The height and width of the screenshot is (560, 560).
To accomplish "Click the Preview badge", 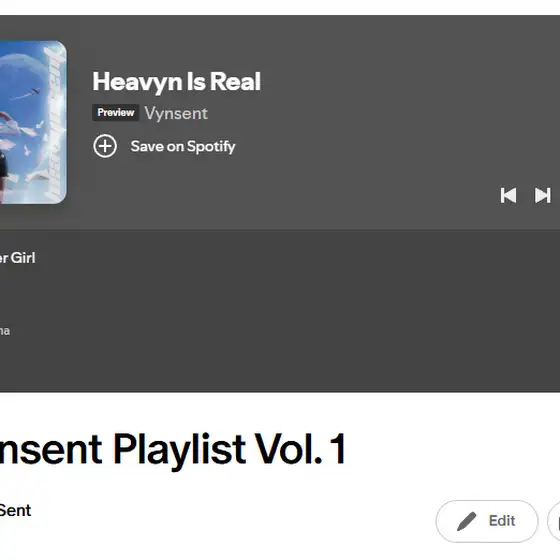I will click(116, 112).
